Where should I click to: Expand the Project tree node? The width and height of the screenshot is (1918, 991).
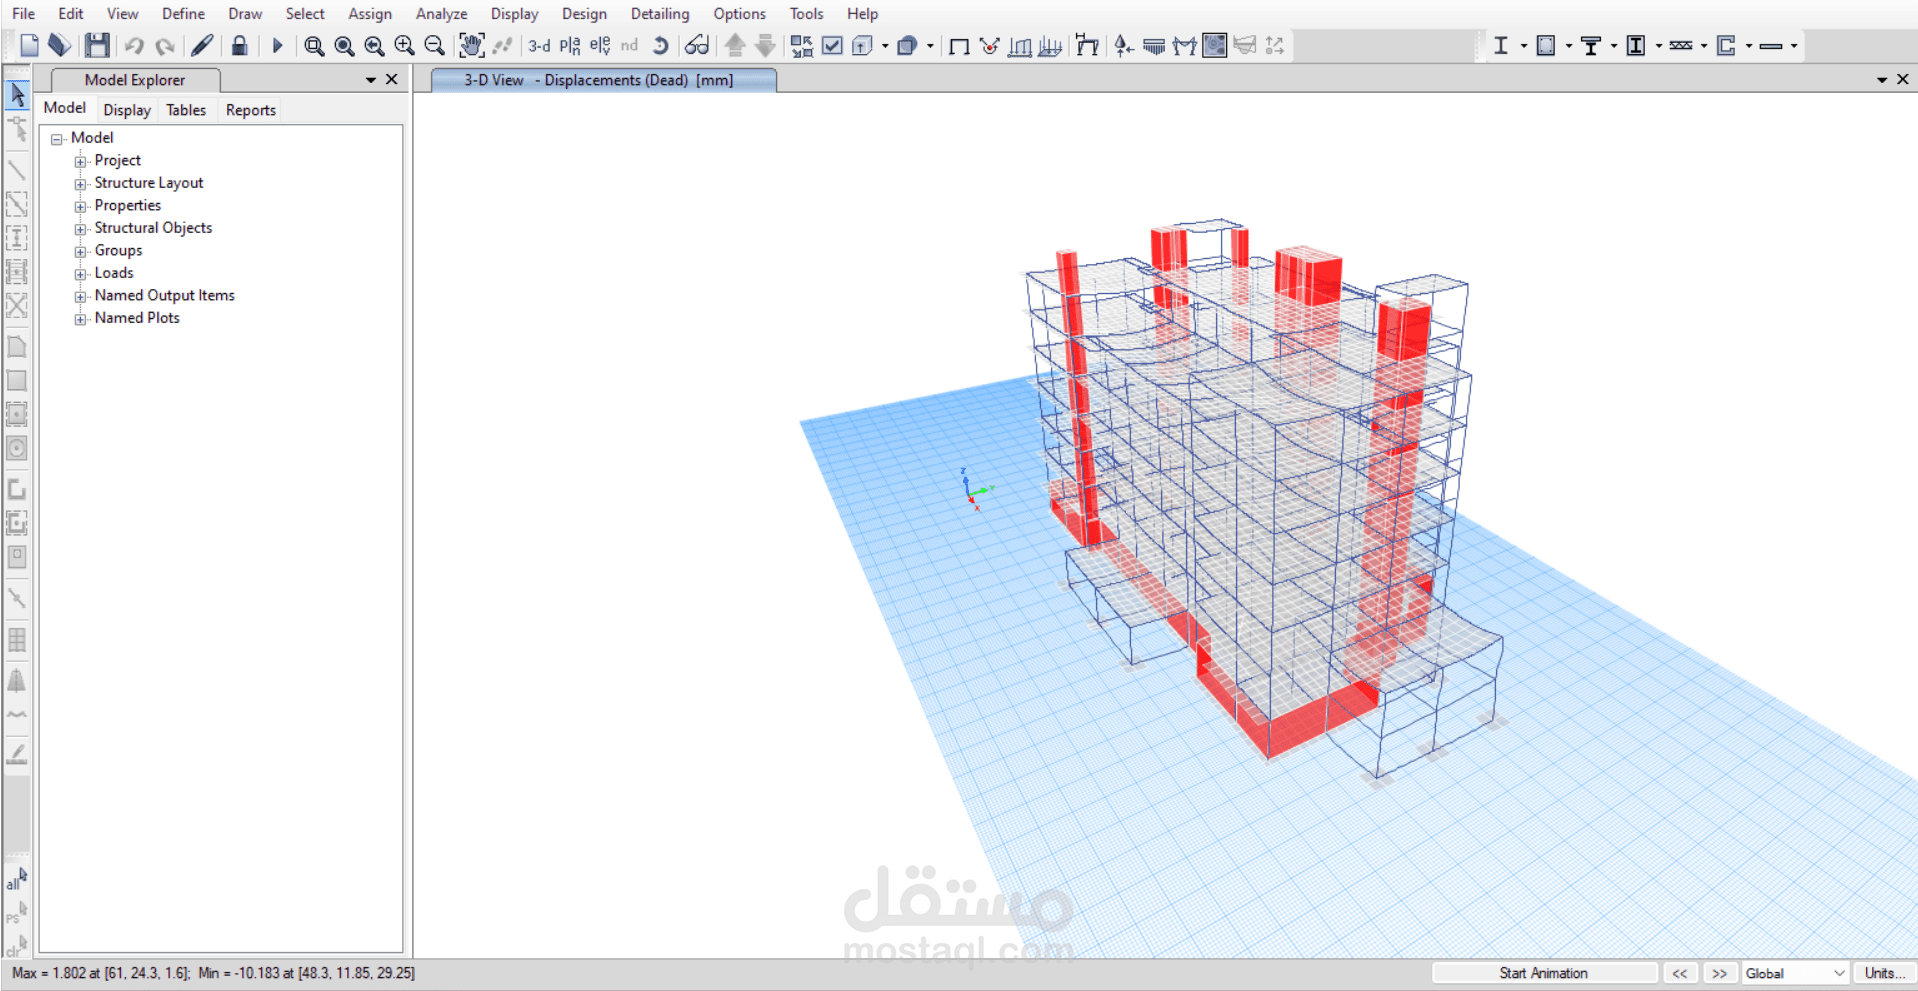point(81,161)
